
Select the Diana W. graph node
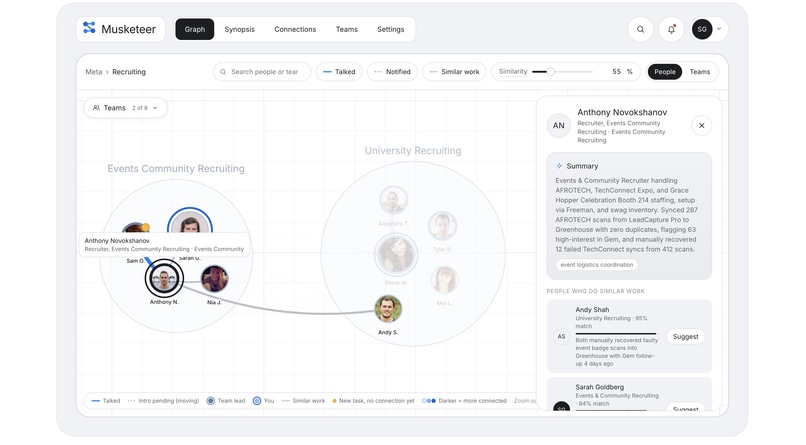point(396,254)
